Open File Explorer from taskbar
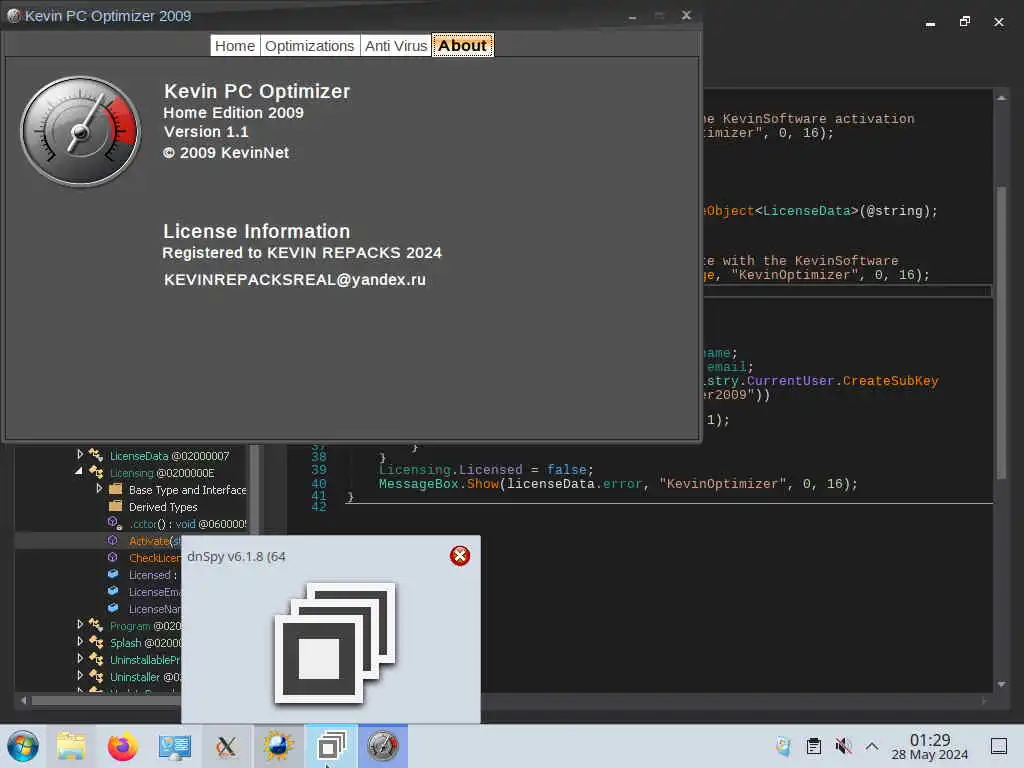This screenshot has height=768, width=1024. coord(71,746)
